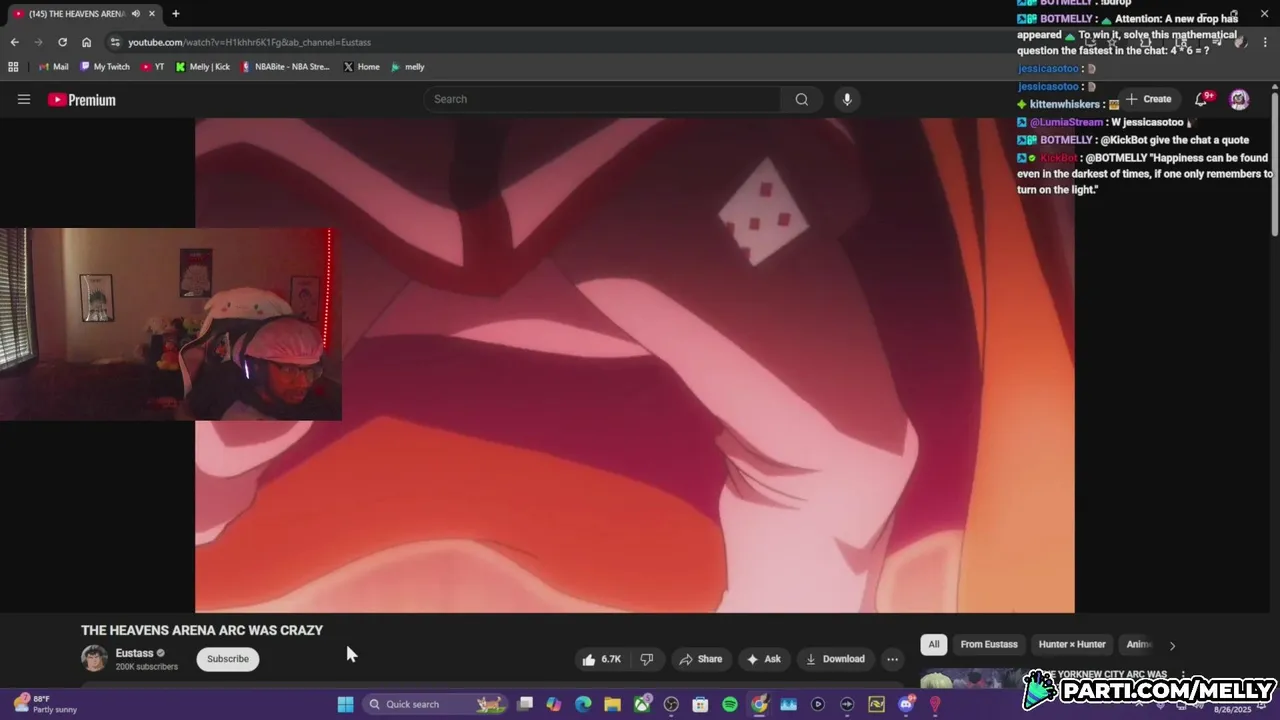Image resolution: width=1280 pixels, height=720 pixels.
Task: Select the Hunter × Hunter chip
Action: tap(1072, 645)
